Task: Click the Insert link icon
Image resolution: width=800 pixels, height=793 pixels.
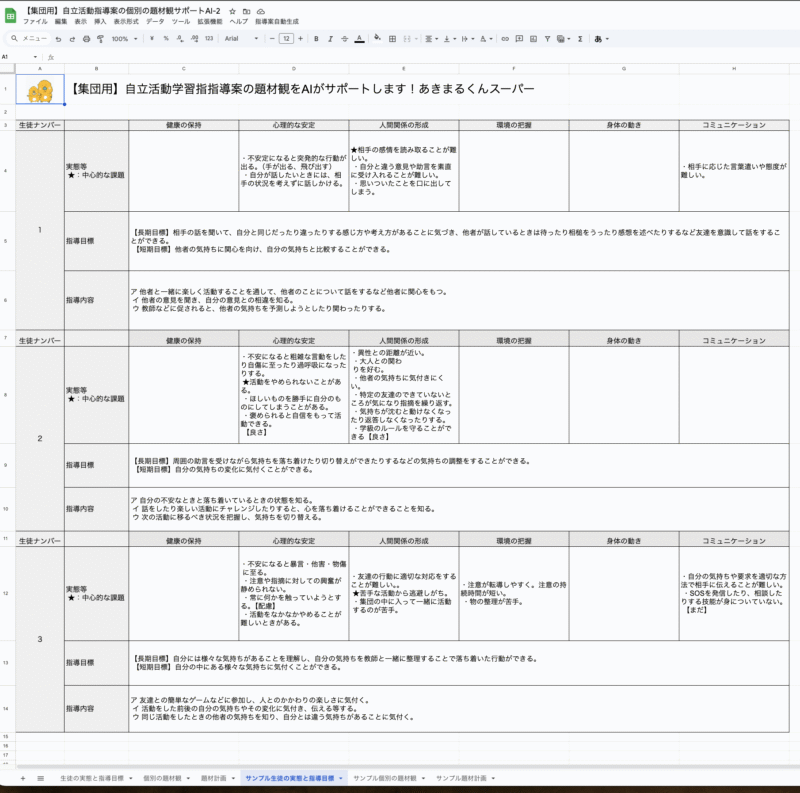Action: click(x=505, y=39)
